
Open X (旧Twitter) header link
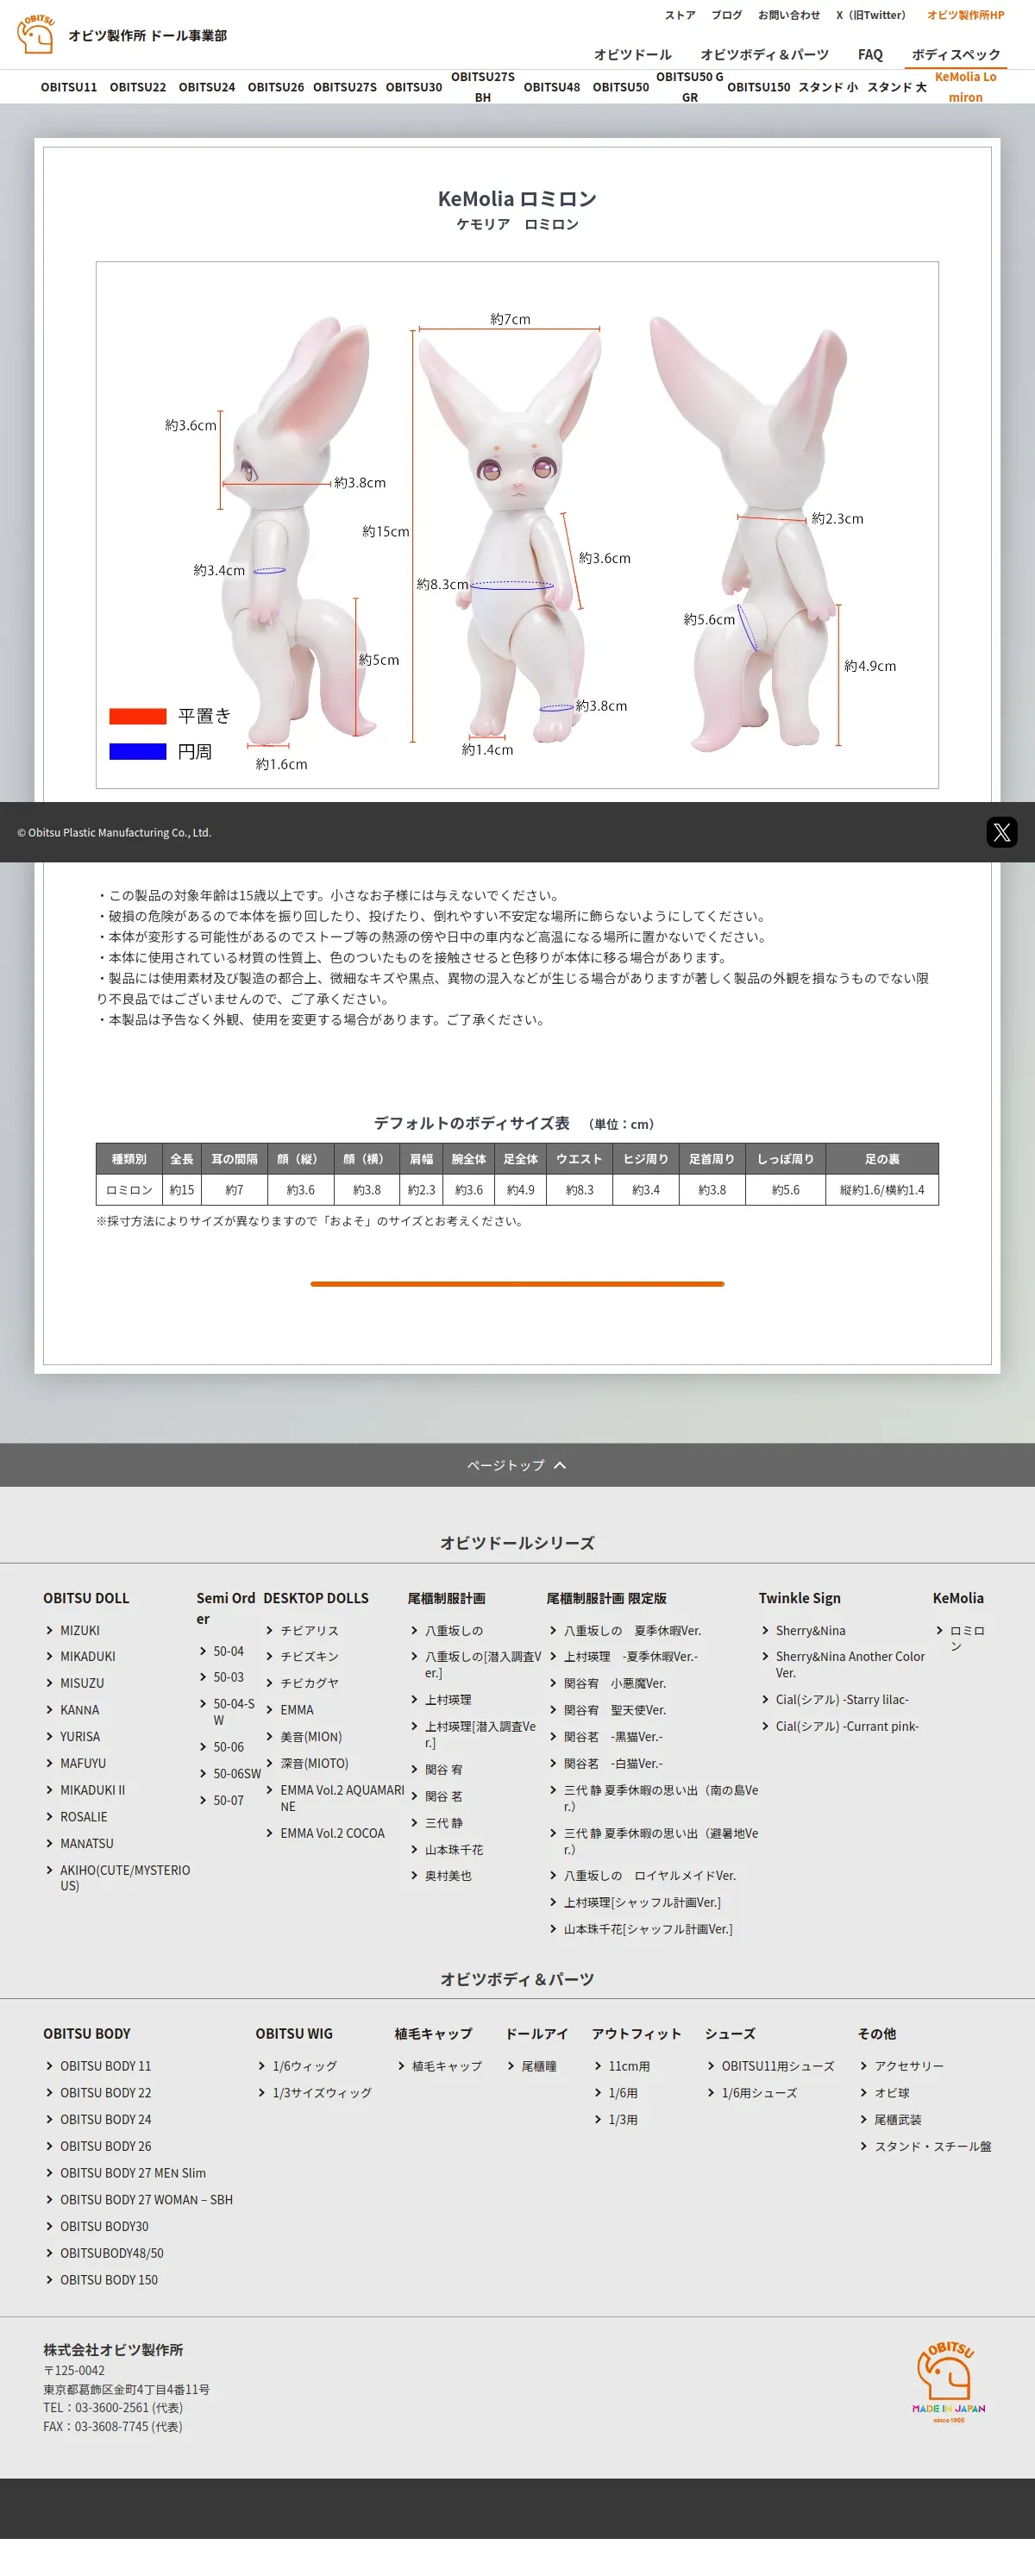871,15
